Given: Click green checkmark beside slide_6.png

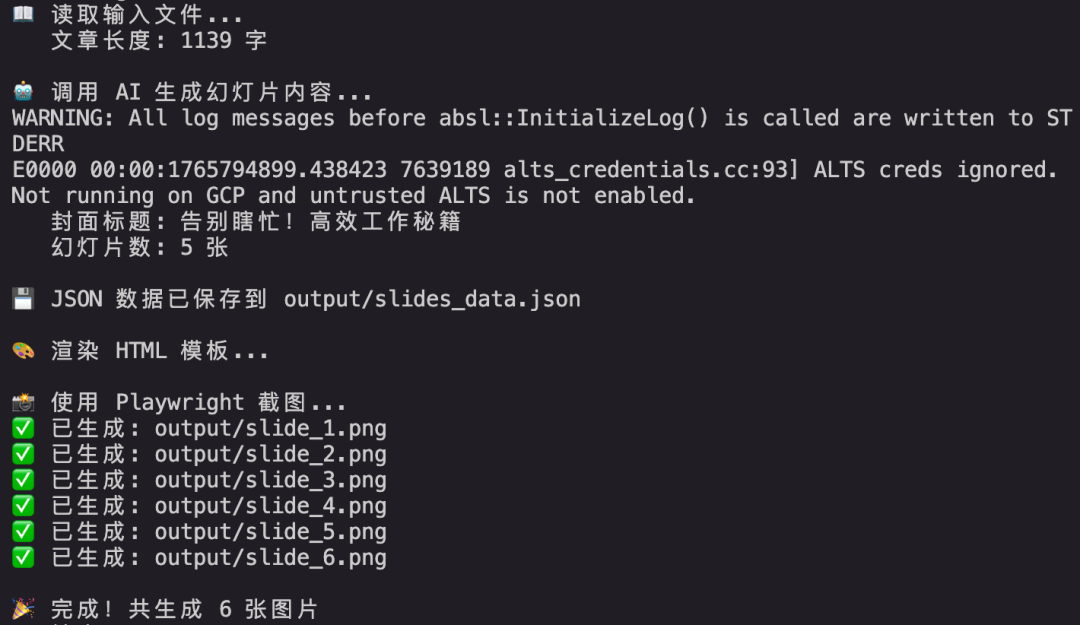Looking at the screenshot, I should coord(23,557).
